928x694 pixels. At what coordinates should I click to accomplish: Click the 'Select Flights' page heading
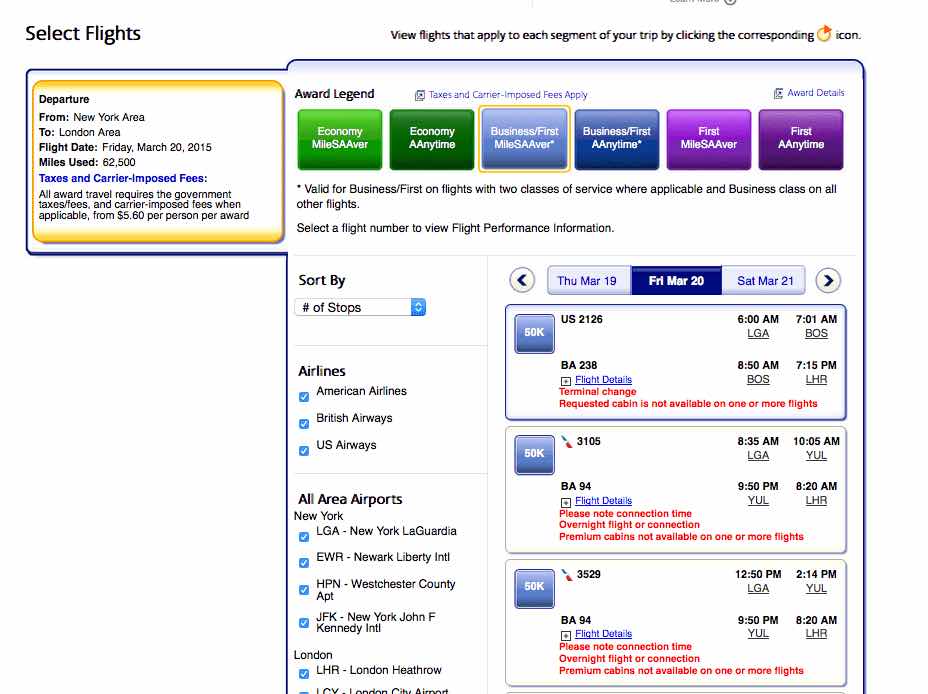coord(83,33)
